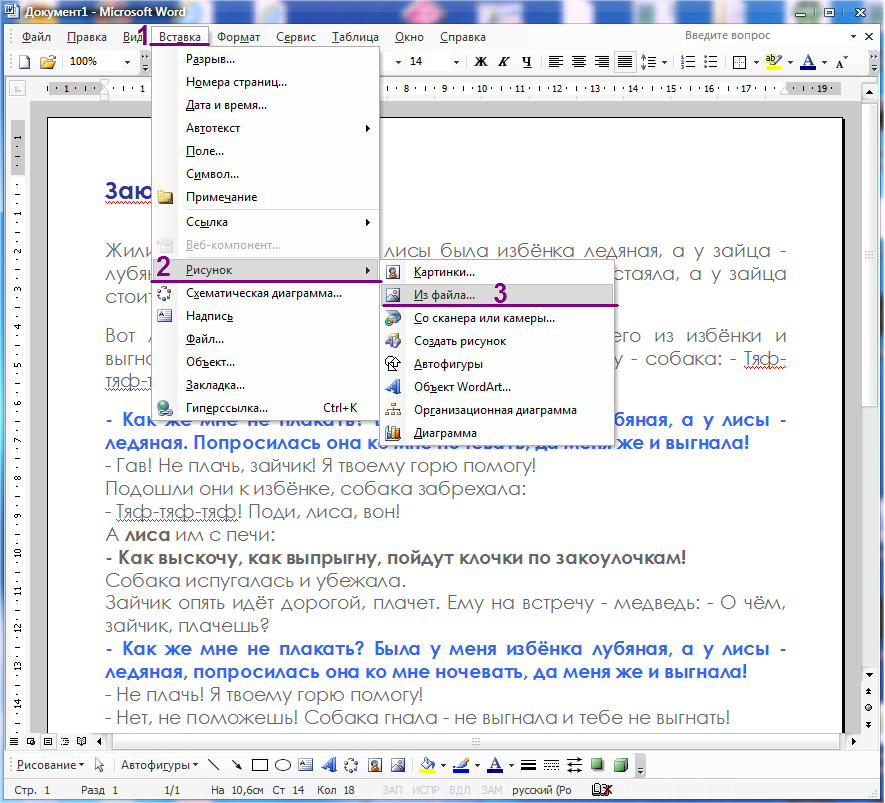The height and width of the screenshot is (803, 885).
Task: Open the zoom 100% dropdown
Action: point(128,62)
